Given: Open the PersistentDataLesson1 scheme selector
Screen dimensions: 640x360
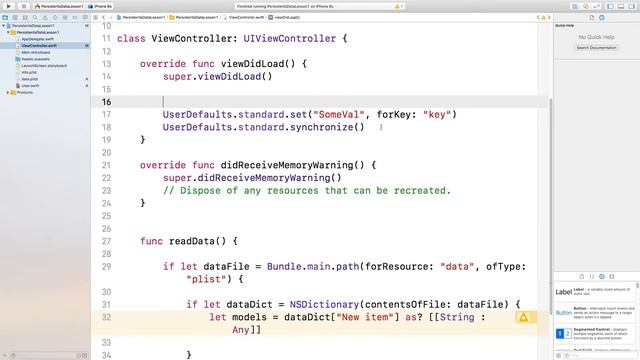Looking at the screenshot, I should pyautogui.click(x=59, y=6).
